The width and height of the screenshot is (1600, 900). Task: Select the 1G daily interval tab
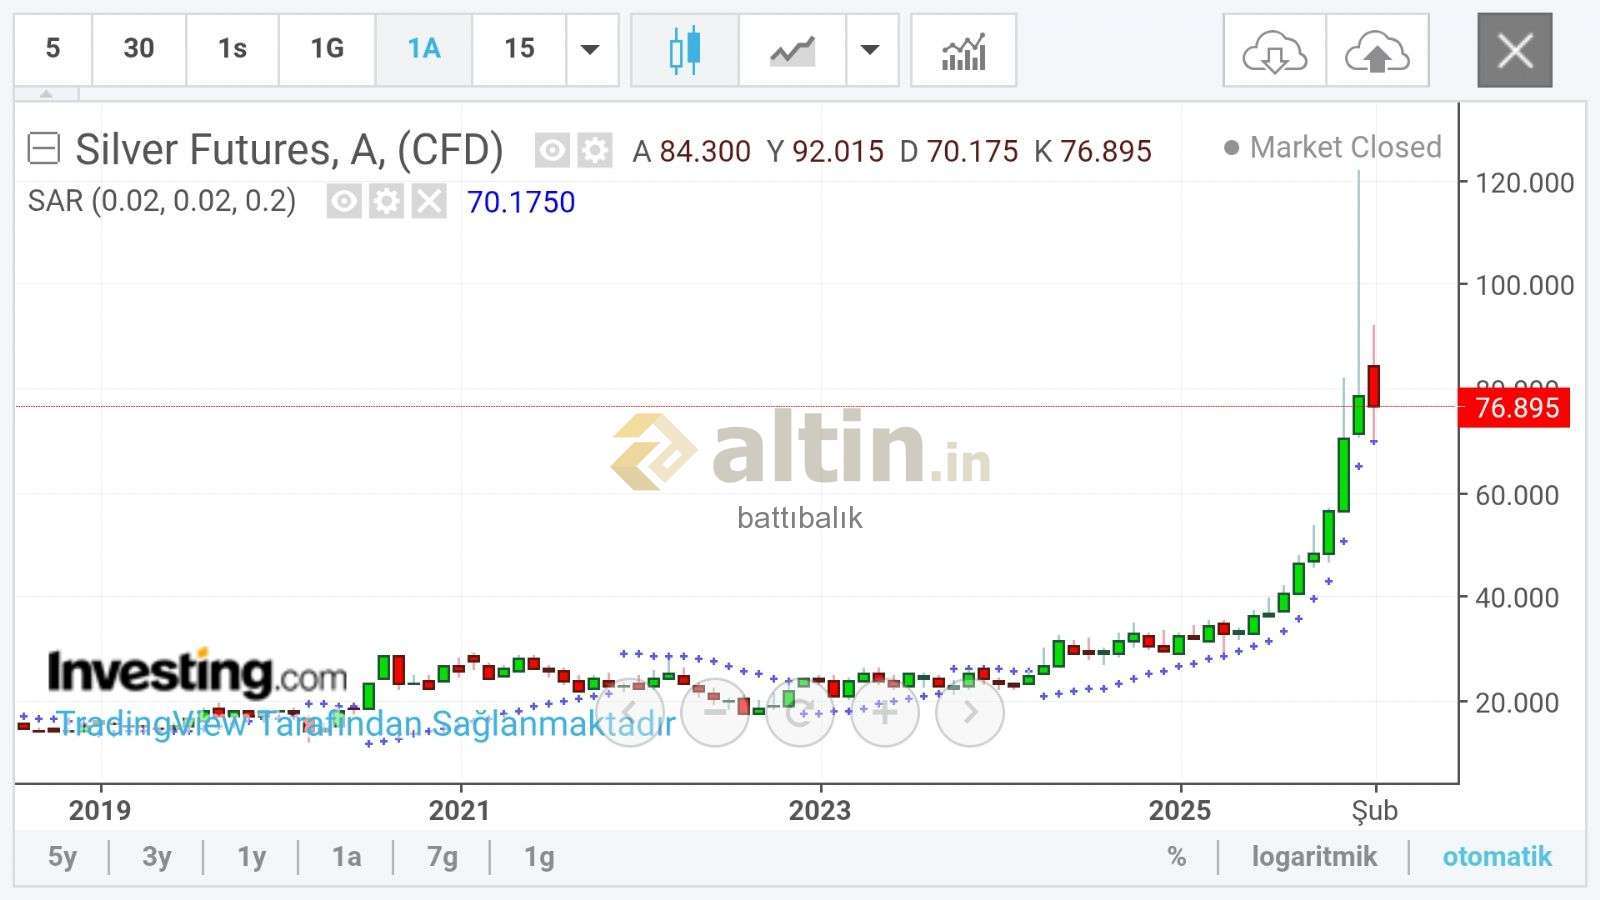pos(327,49)
